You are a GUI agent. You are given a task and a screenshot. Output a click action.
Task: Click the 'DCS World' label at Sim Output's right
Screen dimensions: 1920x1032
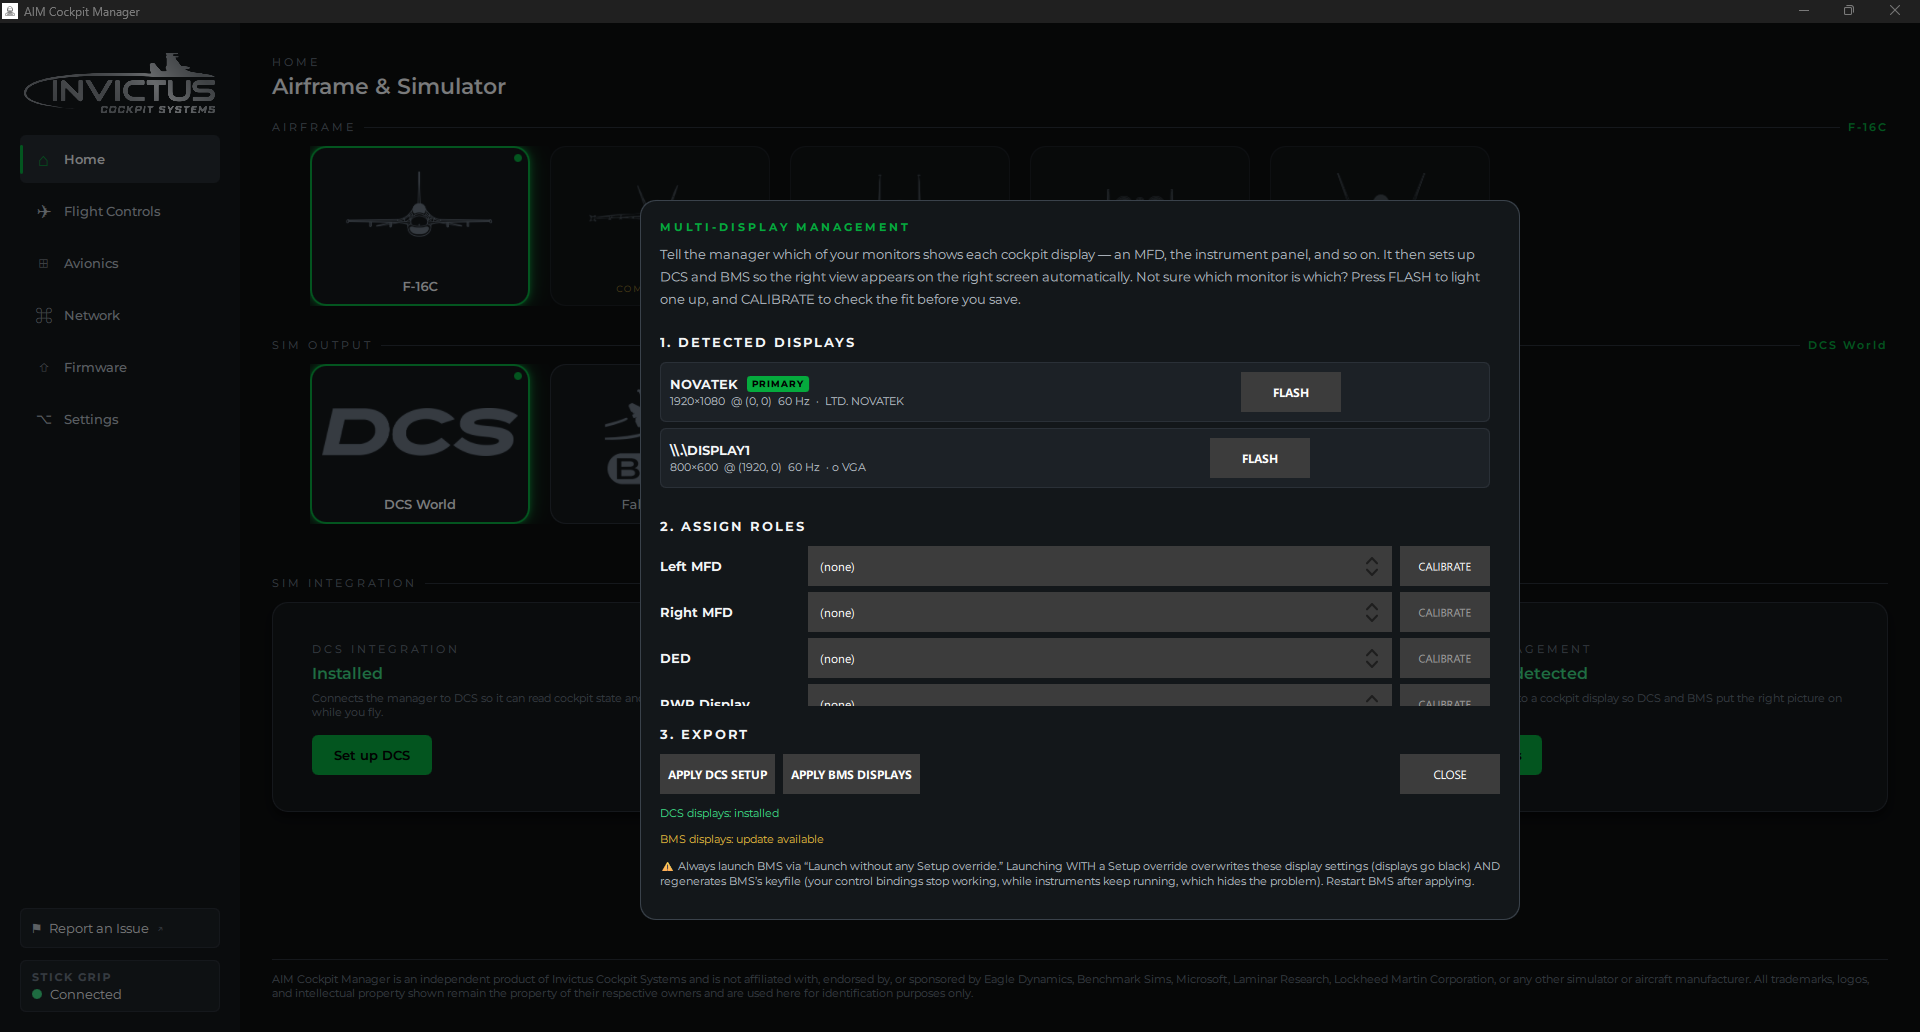(x=1847, y=345)
